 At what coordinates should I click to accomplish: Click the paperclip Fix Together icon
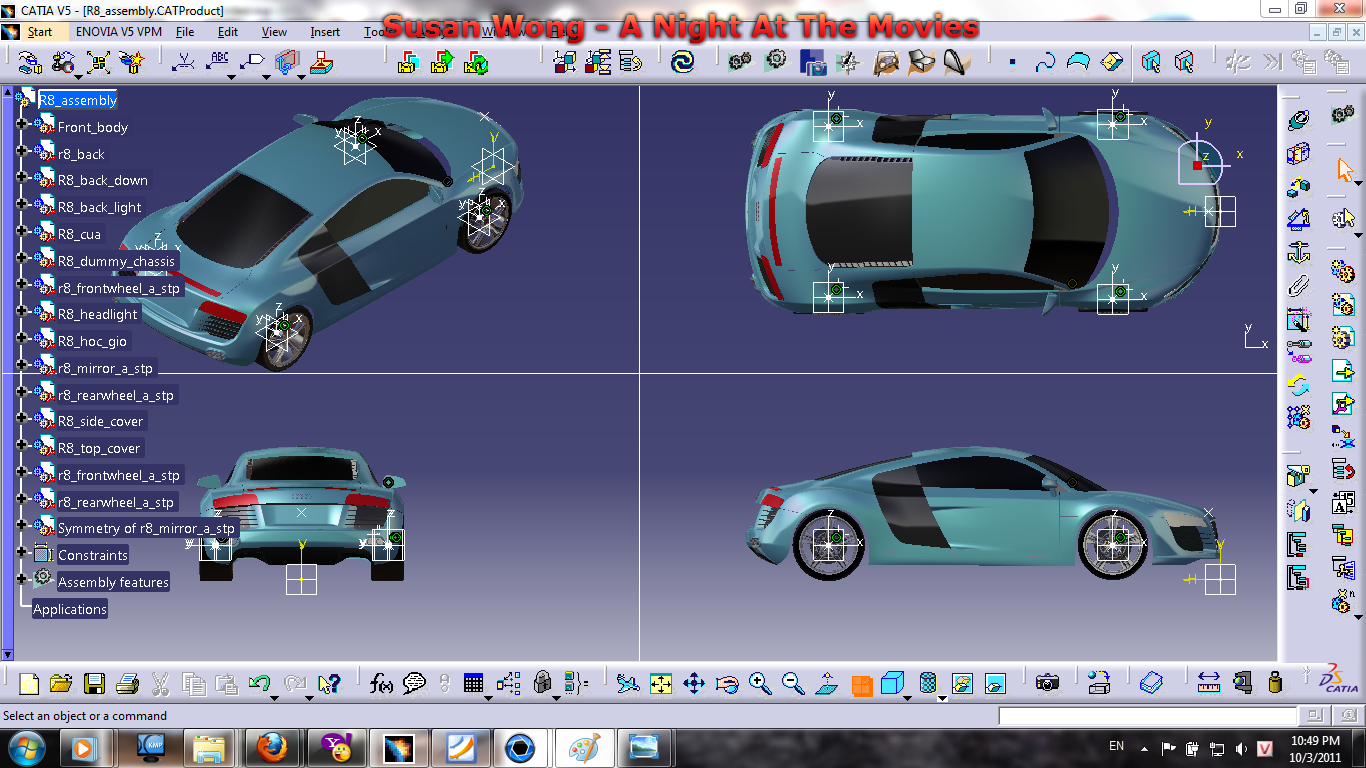[1298, 285]
